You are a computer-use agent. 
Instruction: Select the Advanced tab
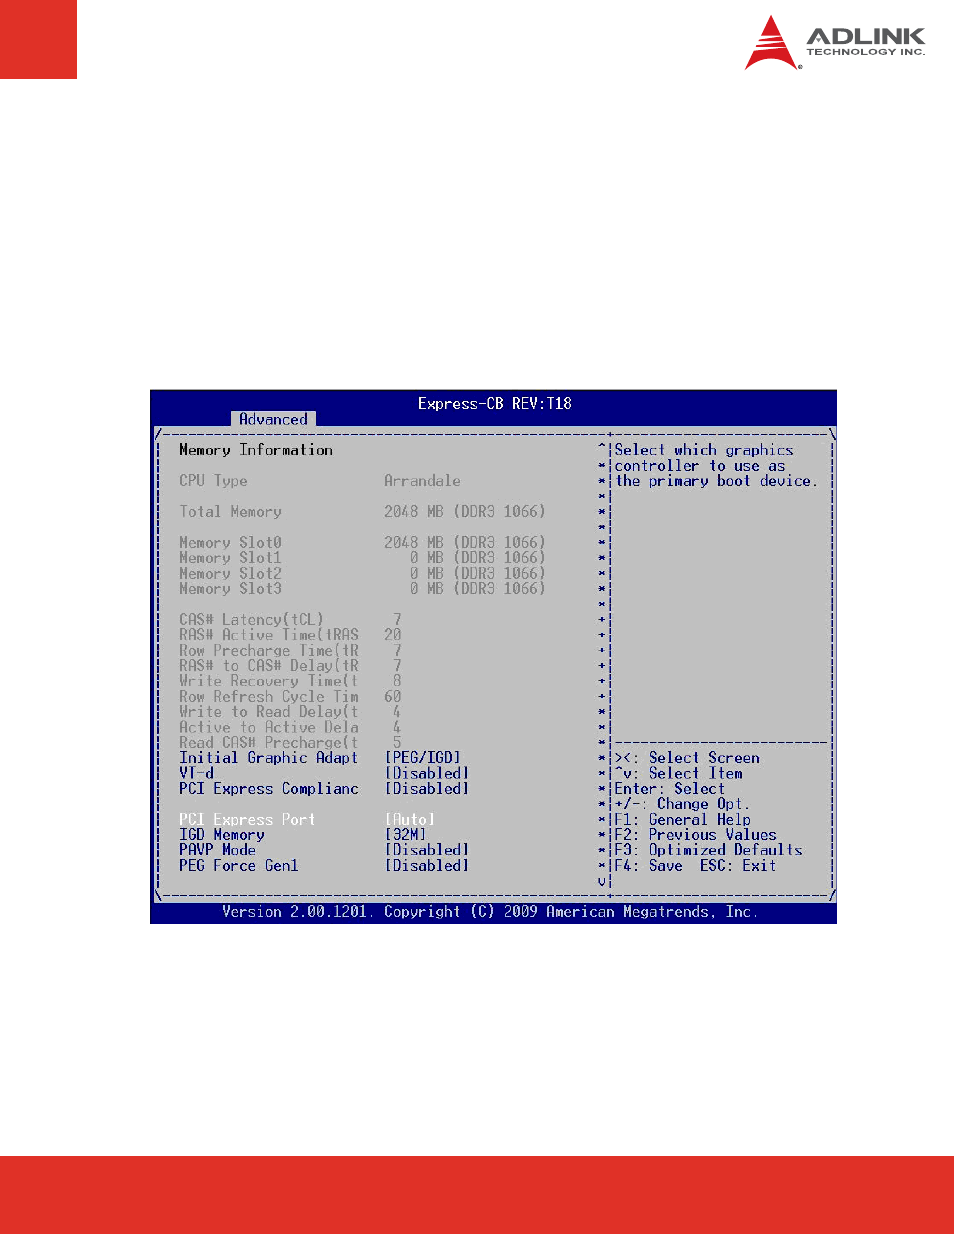(x=273, y=419)
